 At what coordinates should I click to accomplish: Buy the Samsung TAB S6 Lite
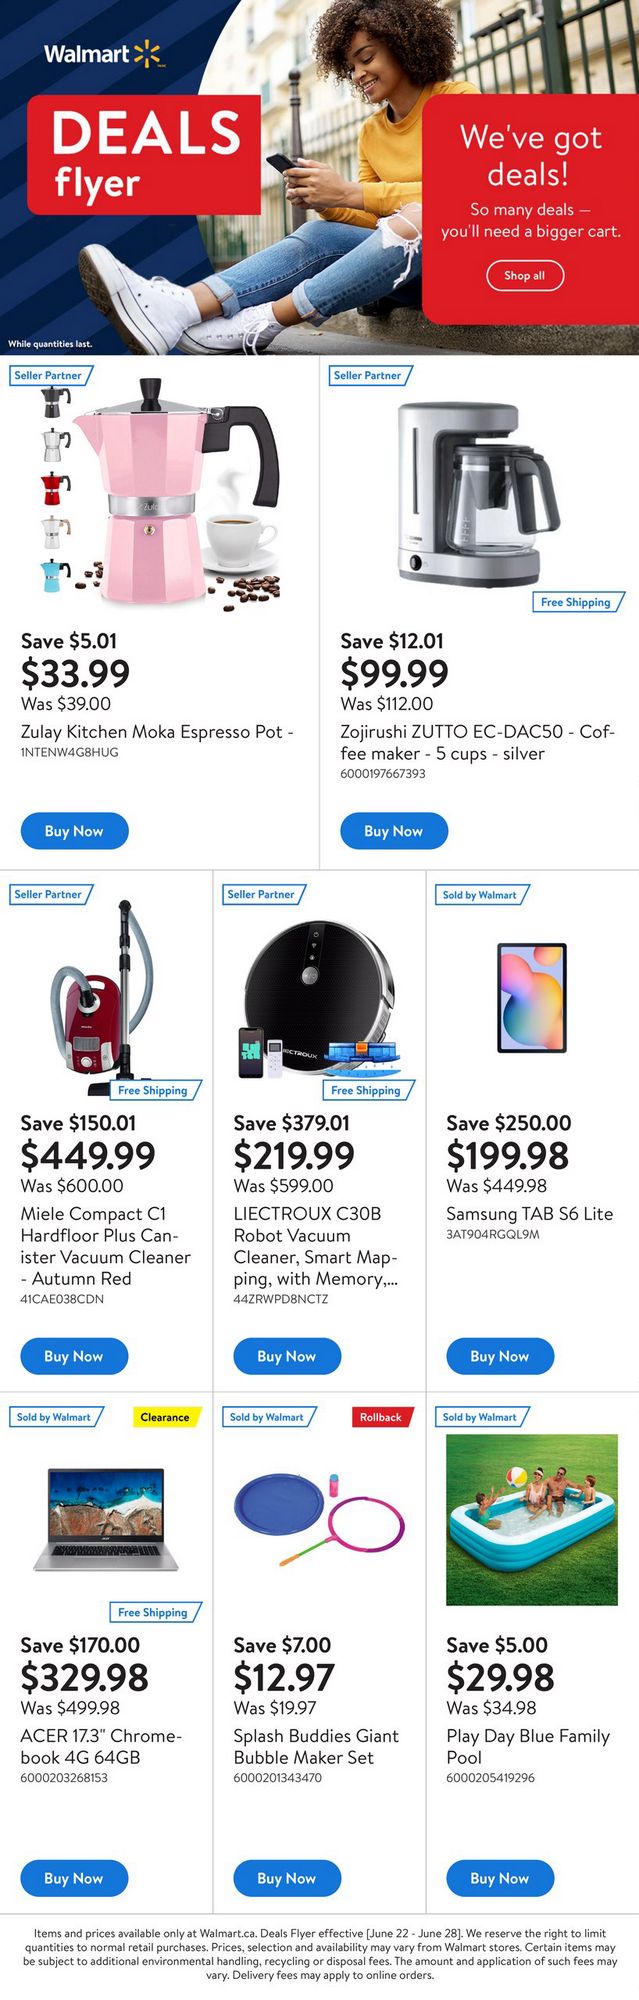tap(499, 1356)
